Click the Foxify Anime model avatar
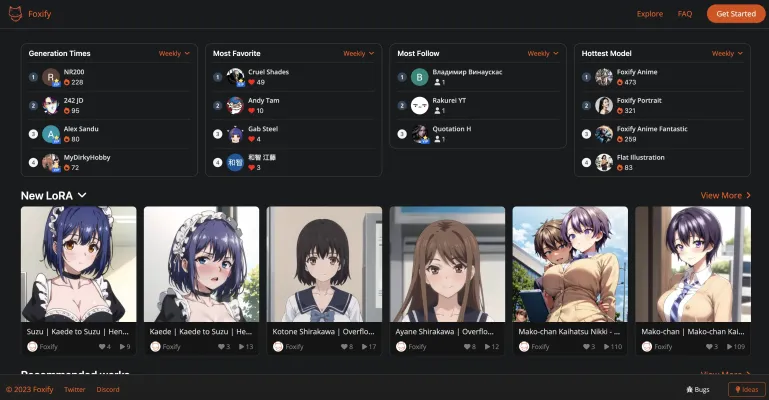This screenshot has width=769, height=400. [x=604, y=77]
